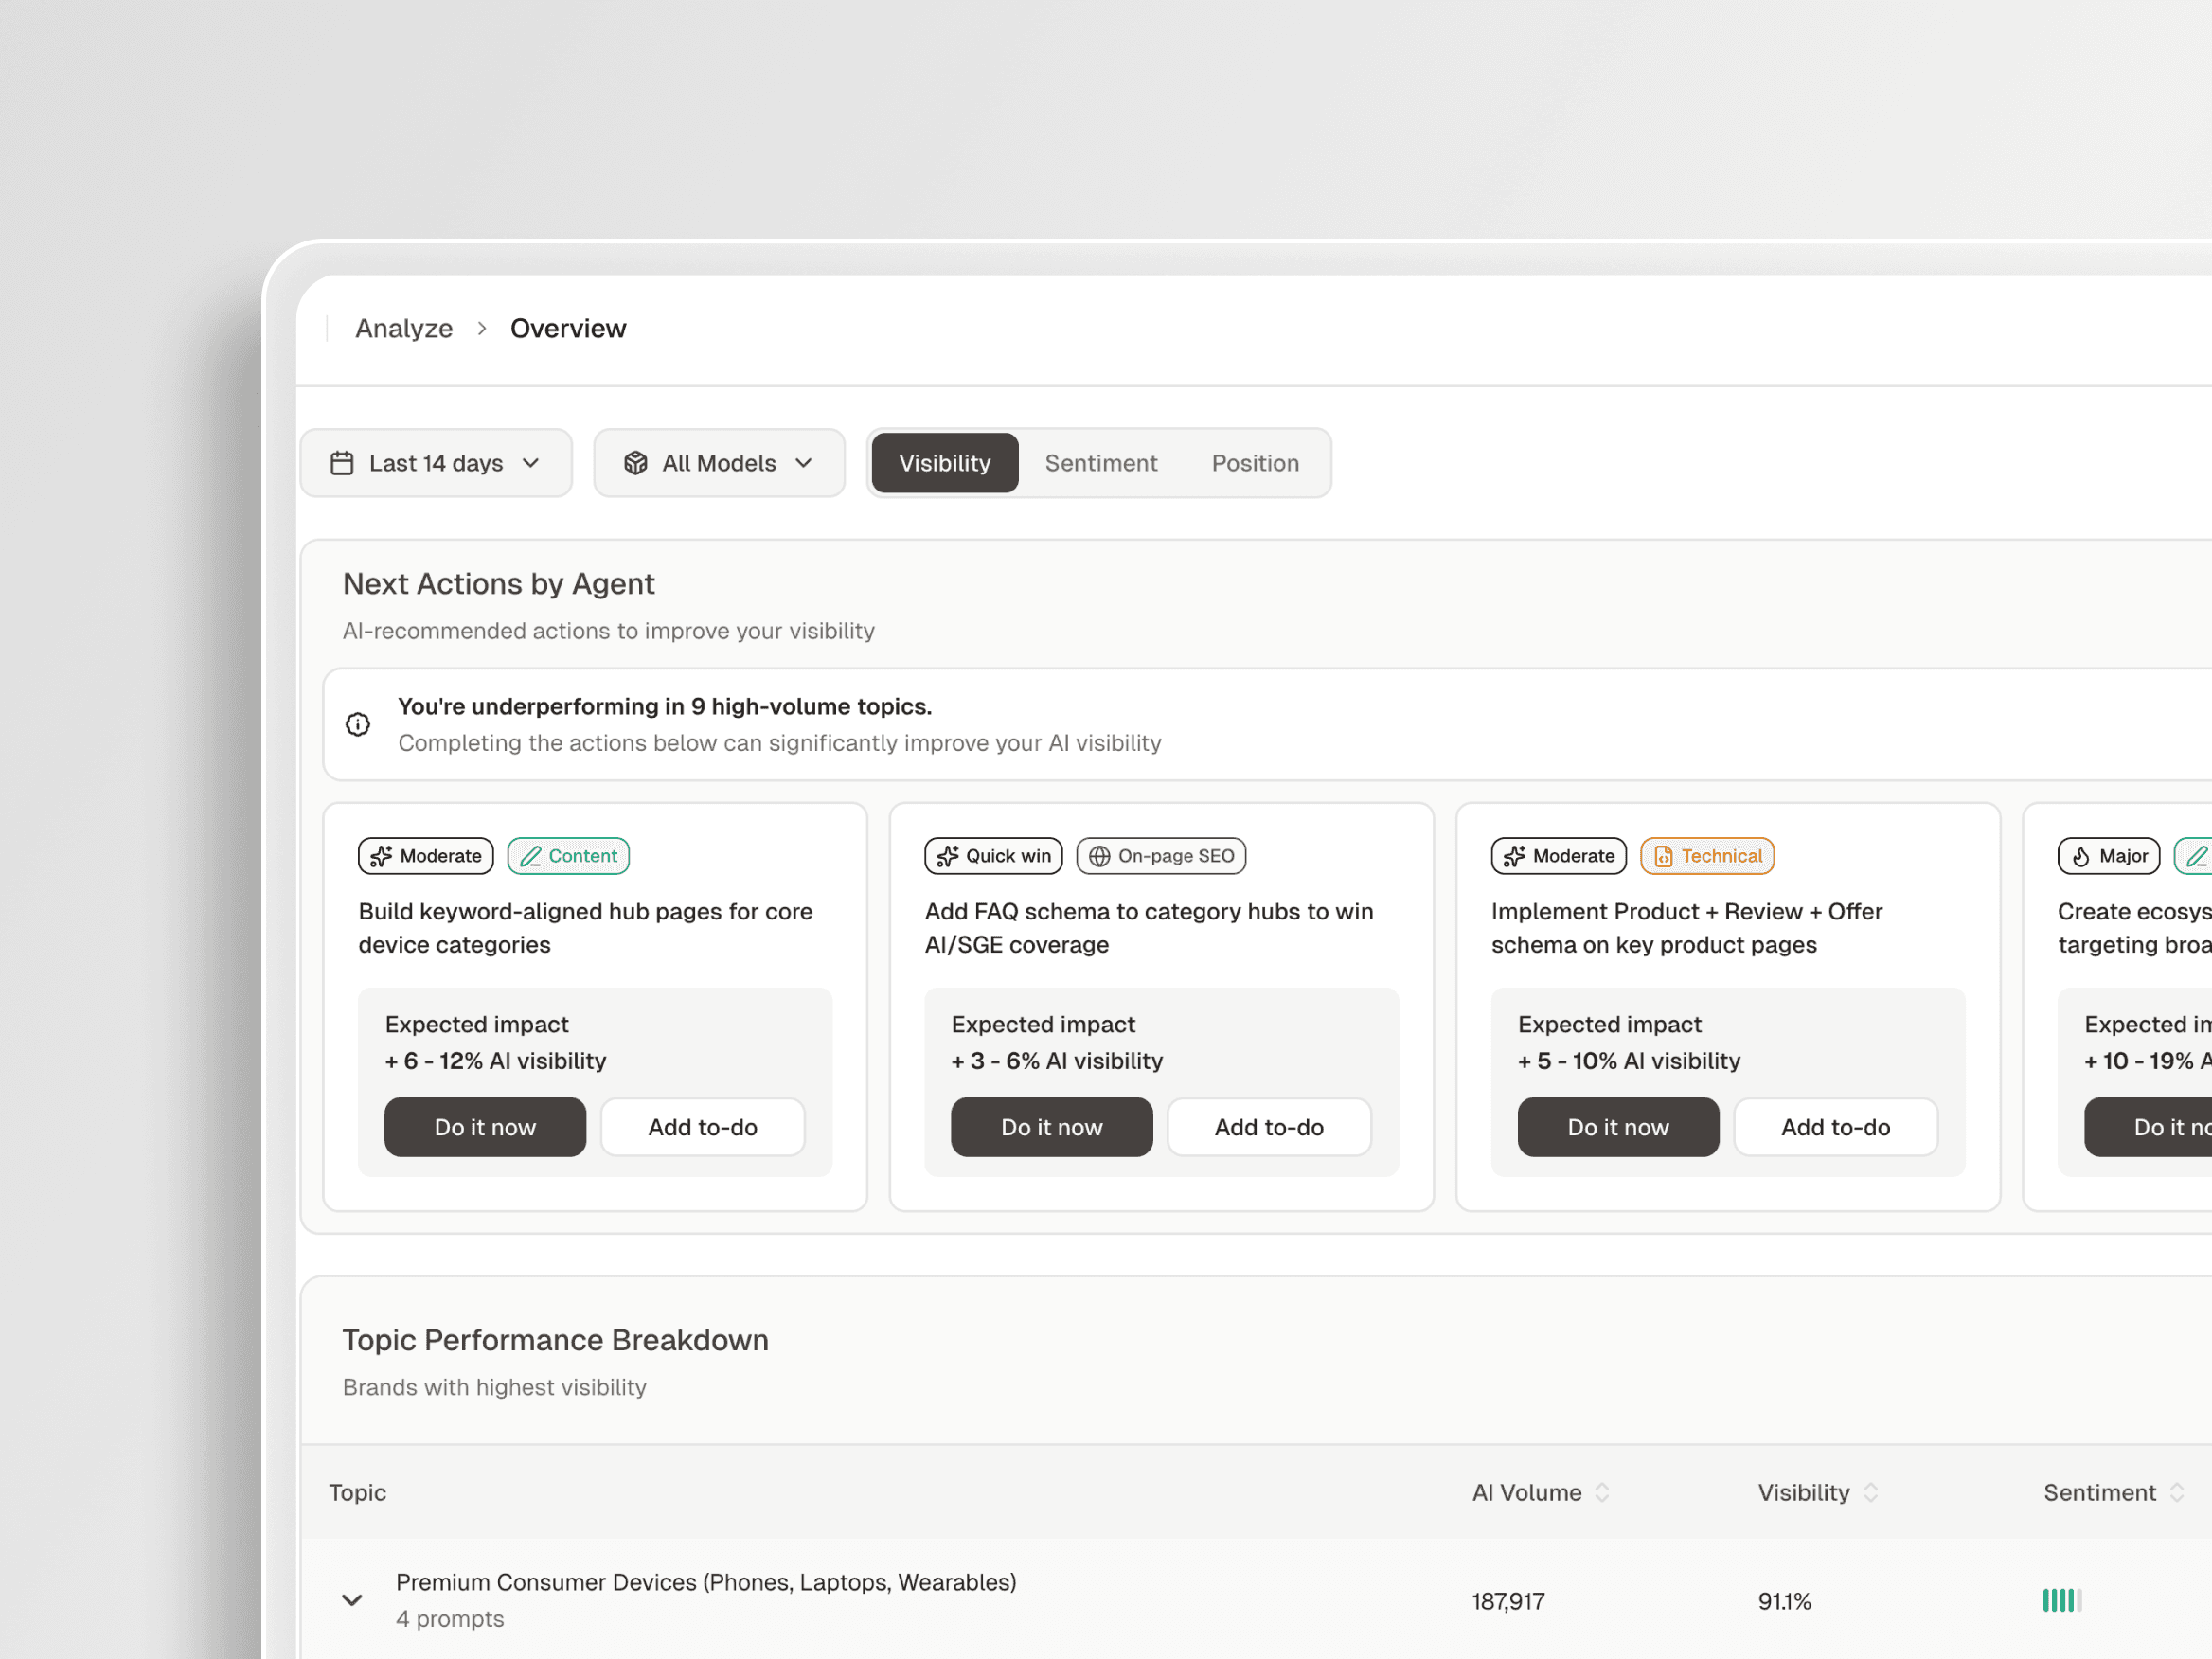Click the info icon in underperforming alert
The width and height of the screenshot is (2212, 1659).
[x=358, y=724]
